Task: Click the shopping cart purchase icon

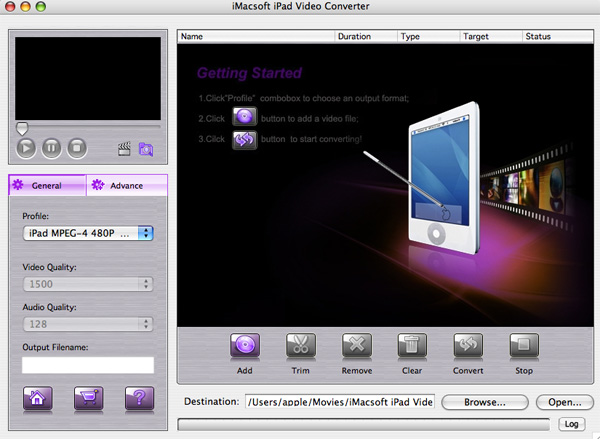Action: 88,399
